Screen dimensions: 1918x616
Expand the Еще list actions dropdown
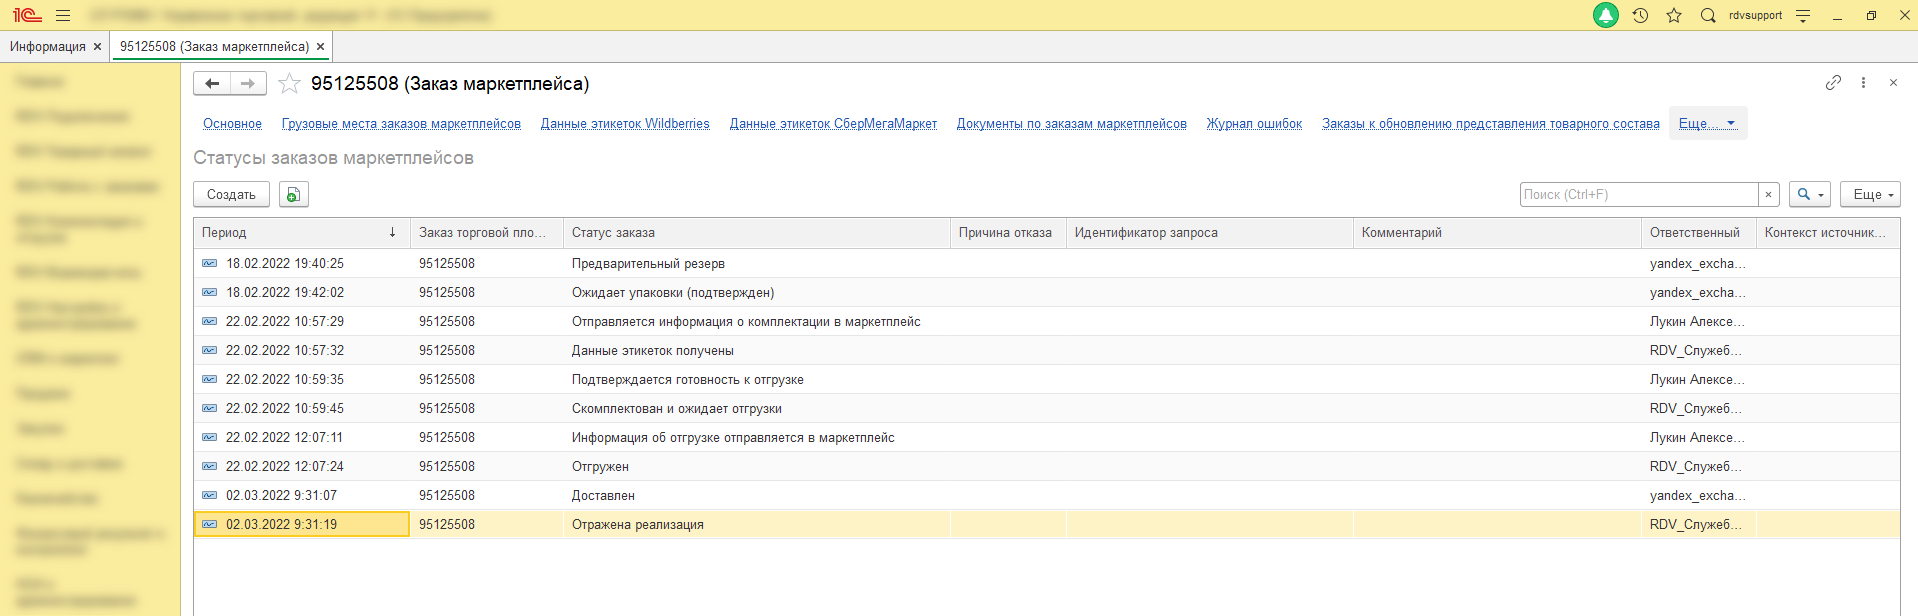point(1869,195)
